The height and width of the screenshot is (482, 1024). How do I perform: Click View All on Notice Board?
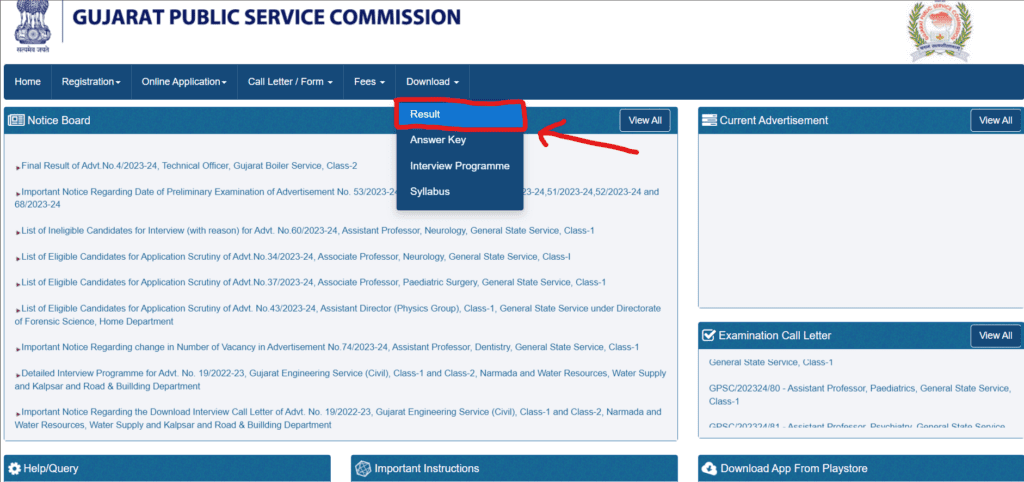(645, 120)
